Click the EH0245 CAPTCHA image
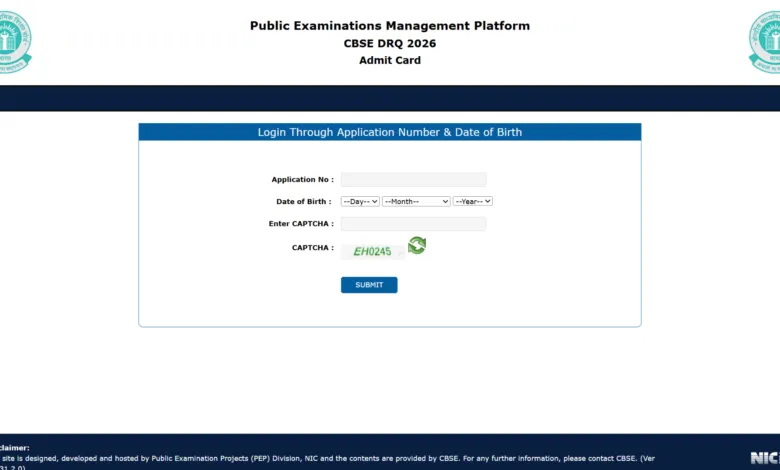780x470 pixels. pos(373,252)
